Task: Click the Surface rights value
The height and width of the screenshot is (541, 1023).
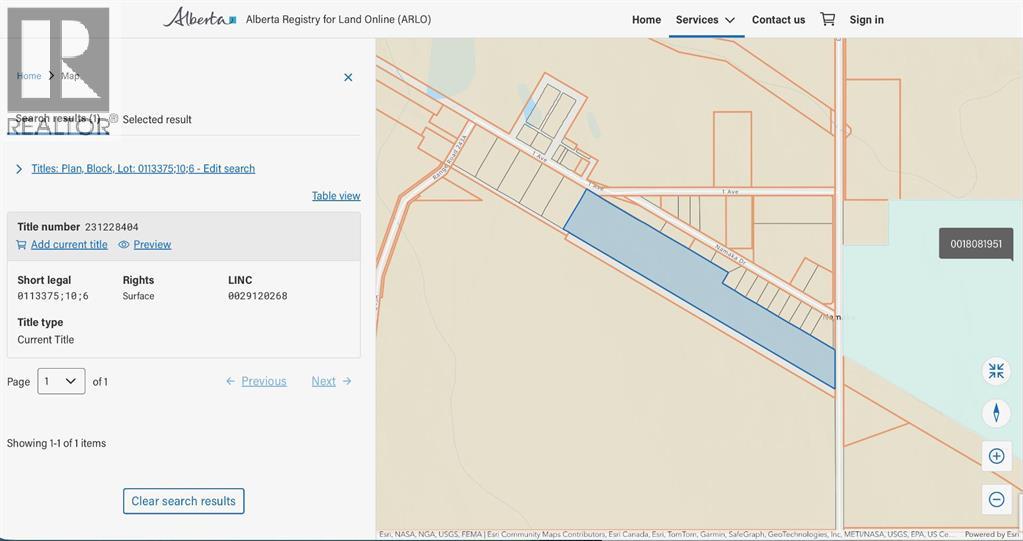Action: [x=138, y=296]
